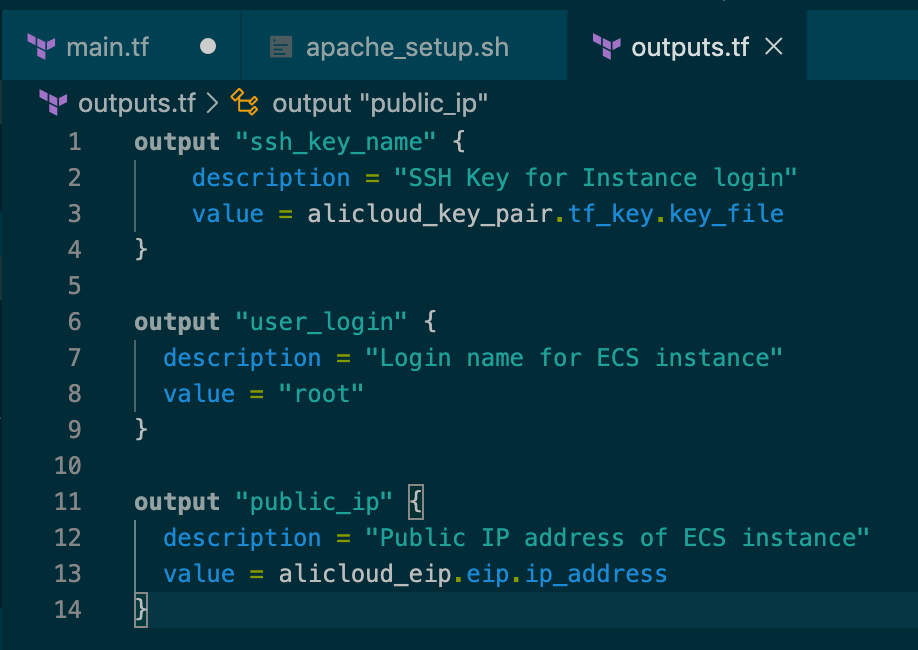
Task: Click line number 11 in the gutter
Action: pyautogui.click(x=67, y=502)
